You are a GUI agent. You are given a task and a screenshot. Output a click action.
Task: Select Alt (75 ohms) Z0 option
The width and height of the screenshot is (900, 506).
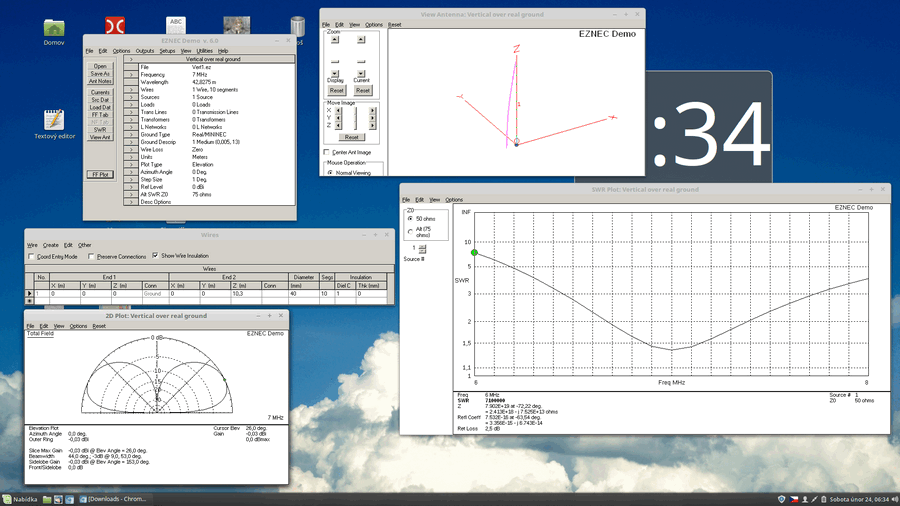[x=410, y=232]
